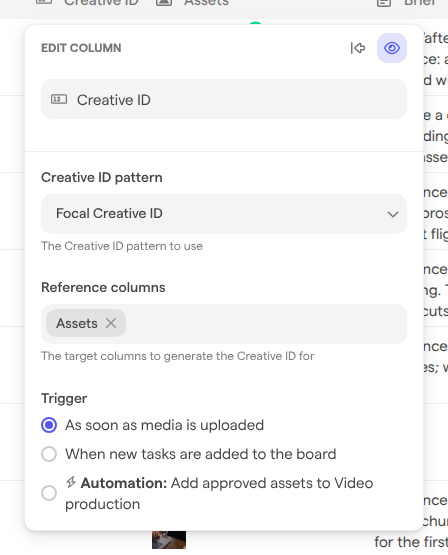Expand the pattern dropdown chevron

point(393,214)
